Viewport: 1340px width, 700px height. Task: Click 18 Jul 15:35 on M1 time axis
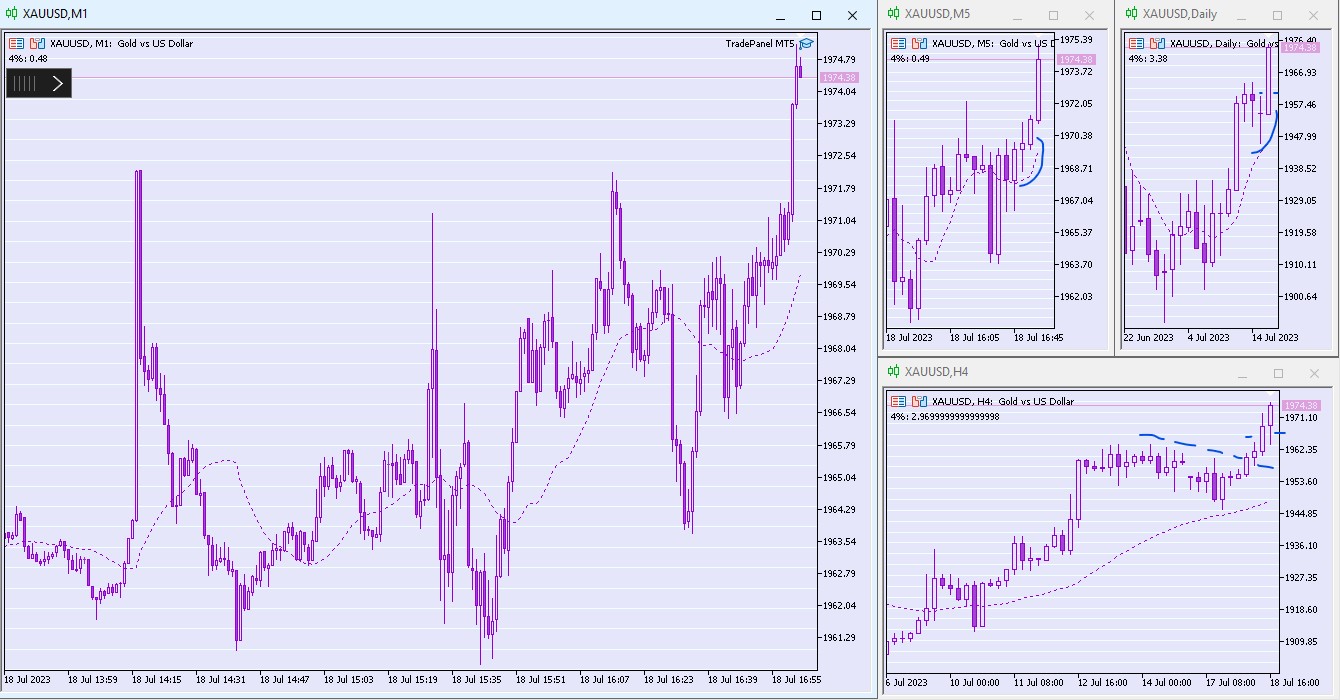click(477, 679)
